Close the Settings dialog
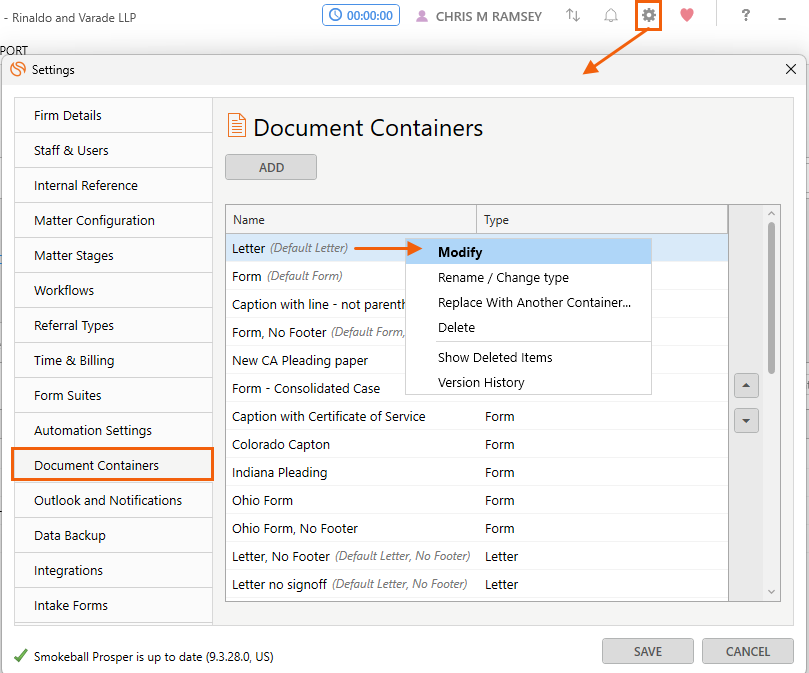 click(790, 69)
